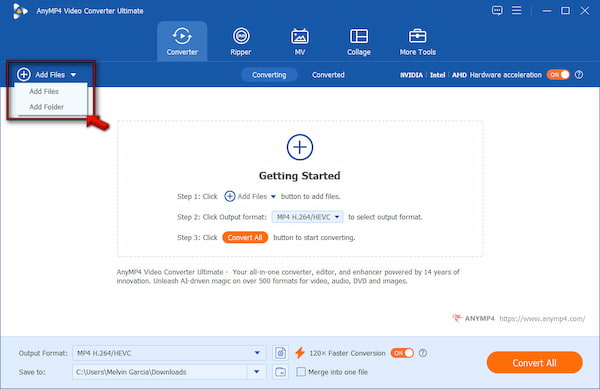Open the MV tab
600x389 pixels.
pos(300,41)
